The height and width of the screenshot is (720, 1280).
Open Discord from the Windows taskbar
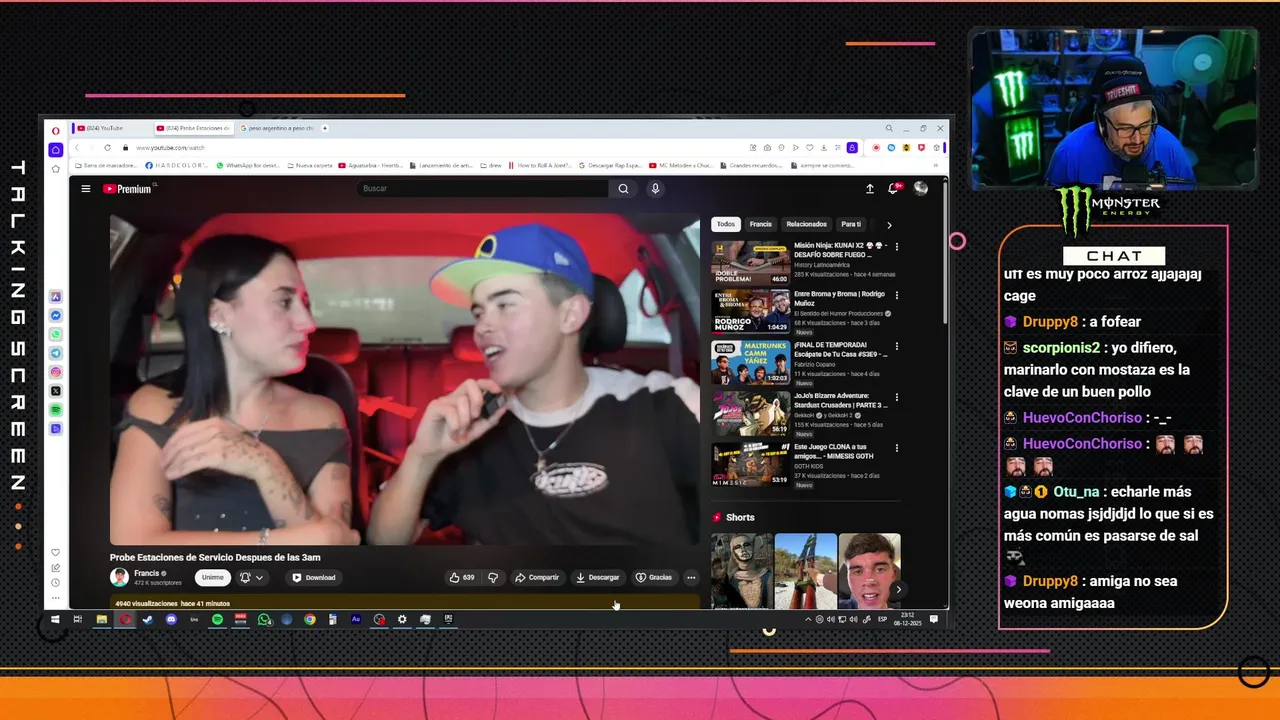point(171,619)
